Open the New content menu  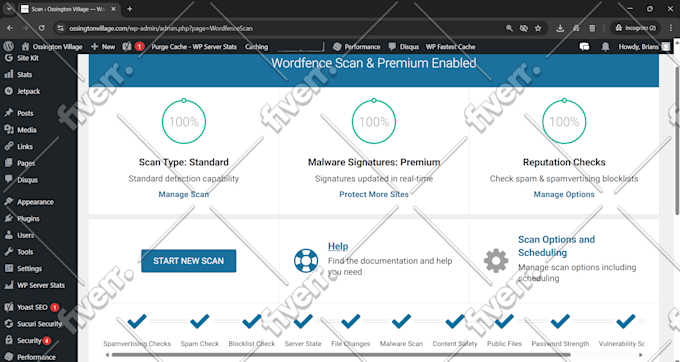click(x=103, y=47)
